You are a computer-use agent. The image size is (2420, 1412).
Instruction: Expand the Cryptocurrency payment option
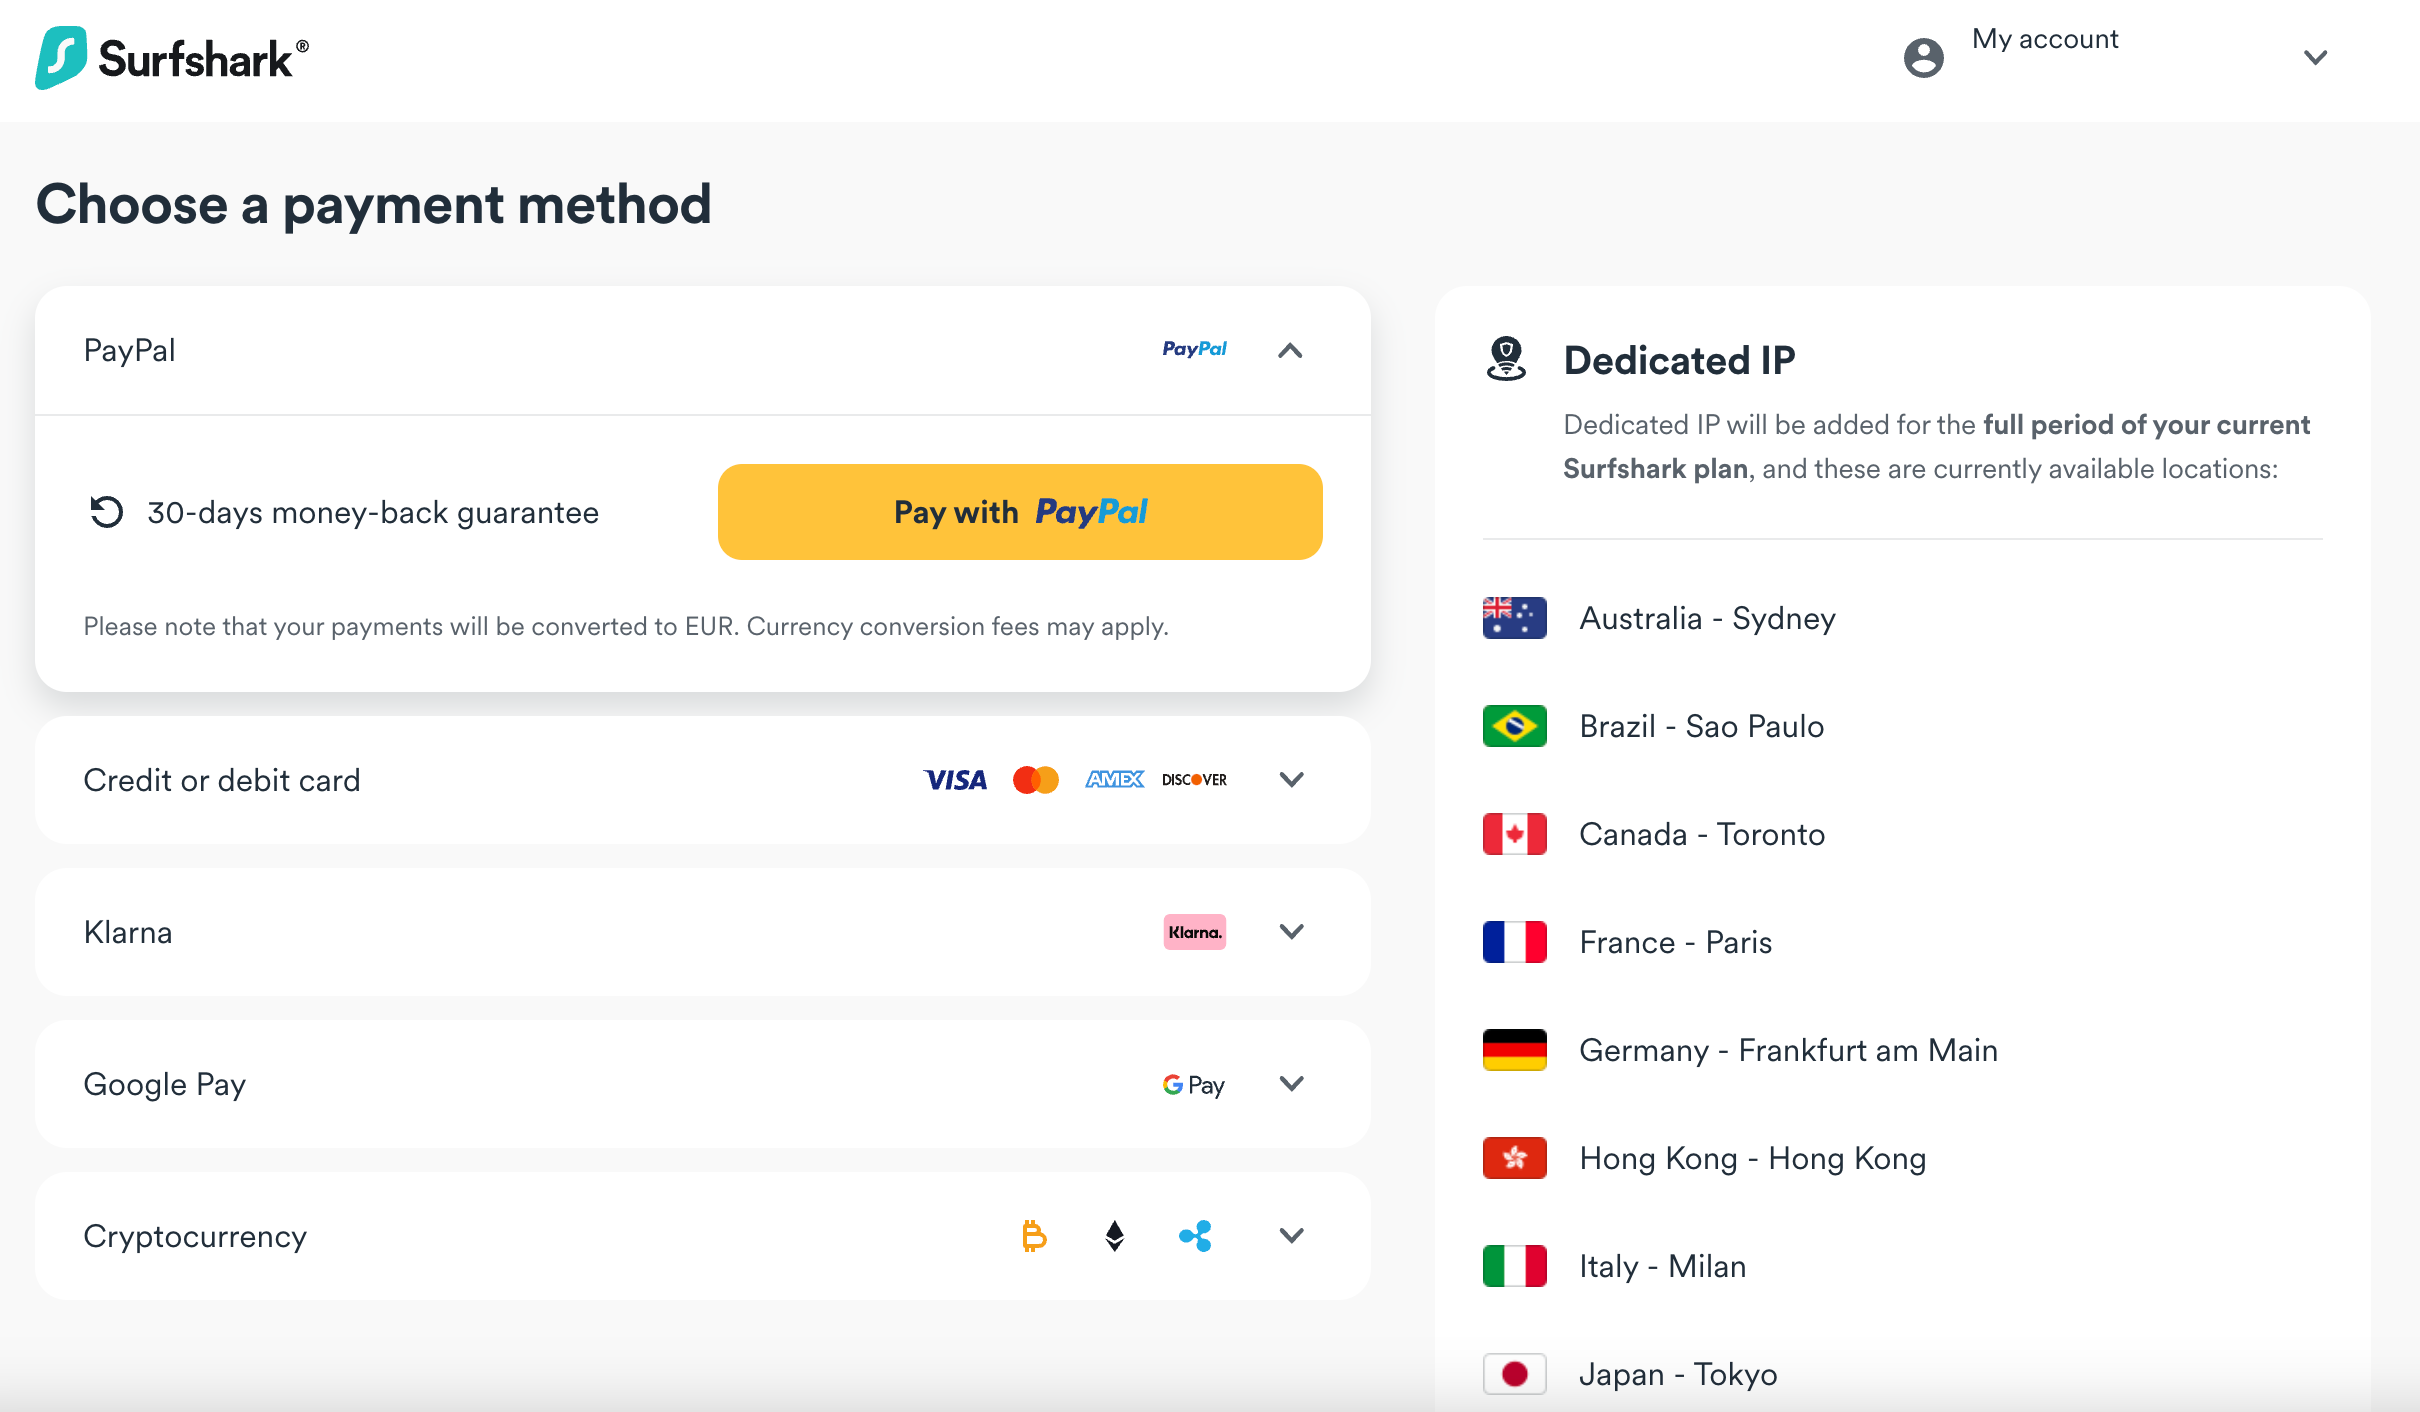click(1291, 1236)
